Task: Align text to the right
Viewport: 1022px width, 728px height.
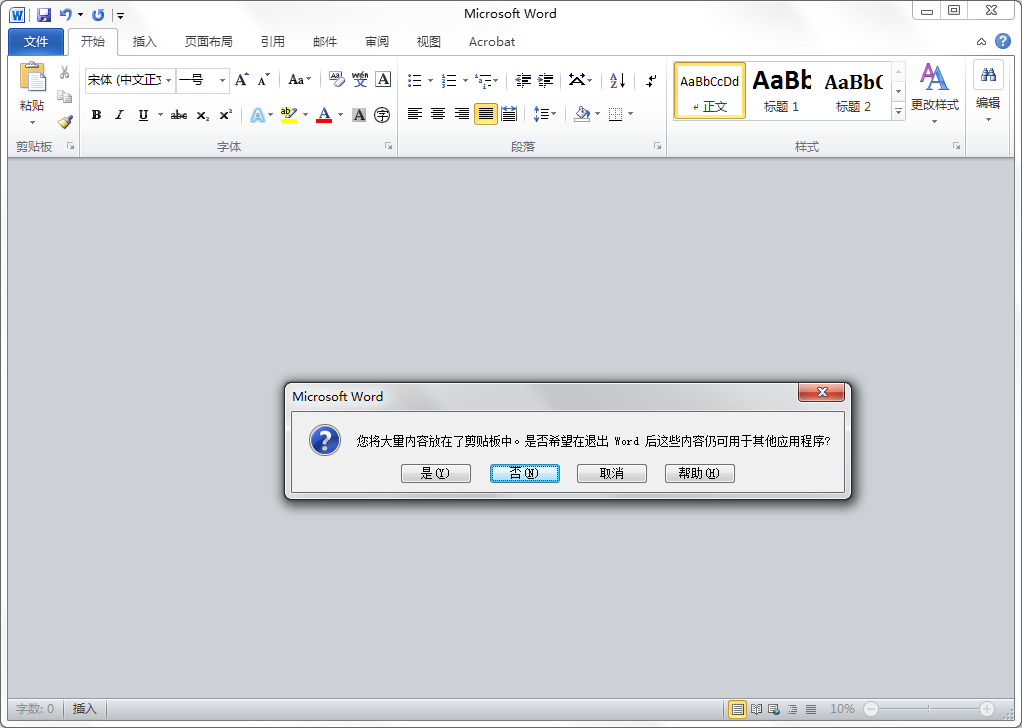Action: 461,114
